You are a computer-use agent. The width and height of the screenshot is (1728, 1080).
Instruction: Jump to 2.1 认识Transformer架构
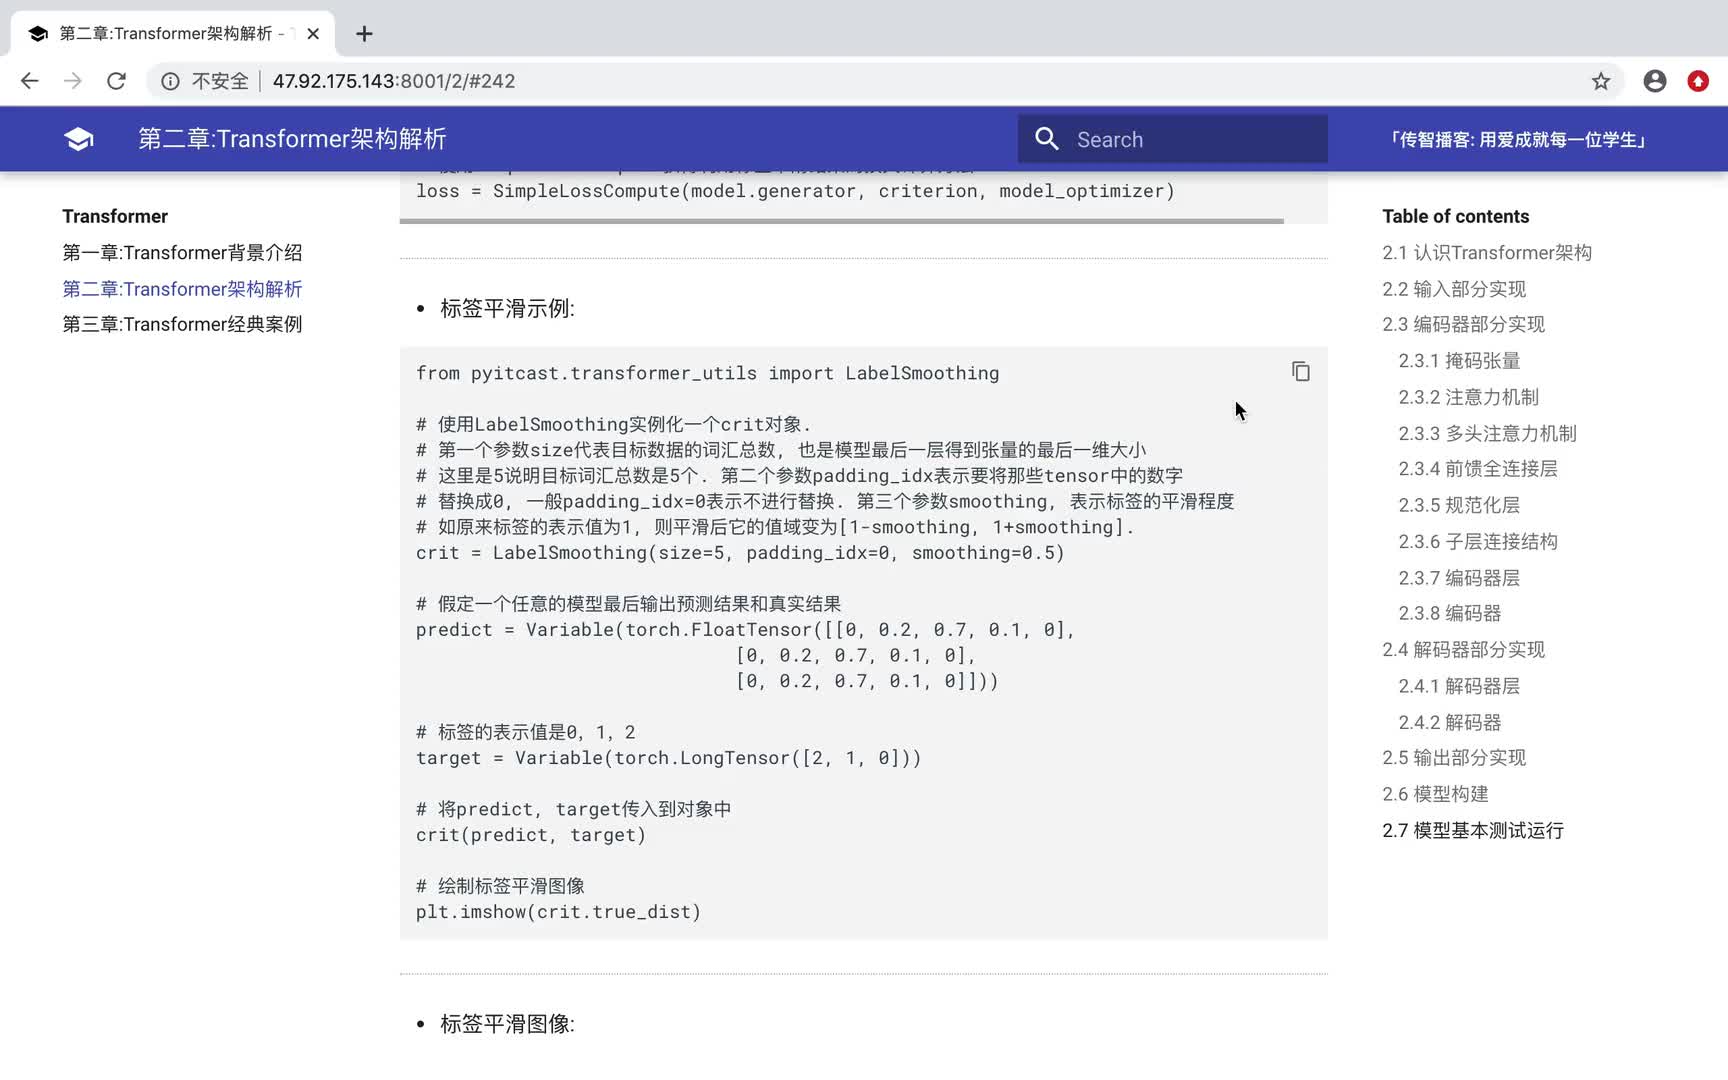click(1487, 253)
